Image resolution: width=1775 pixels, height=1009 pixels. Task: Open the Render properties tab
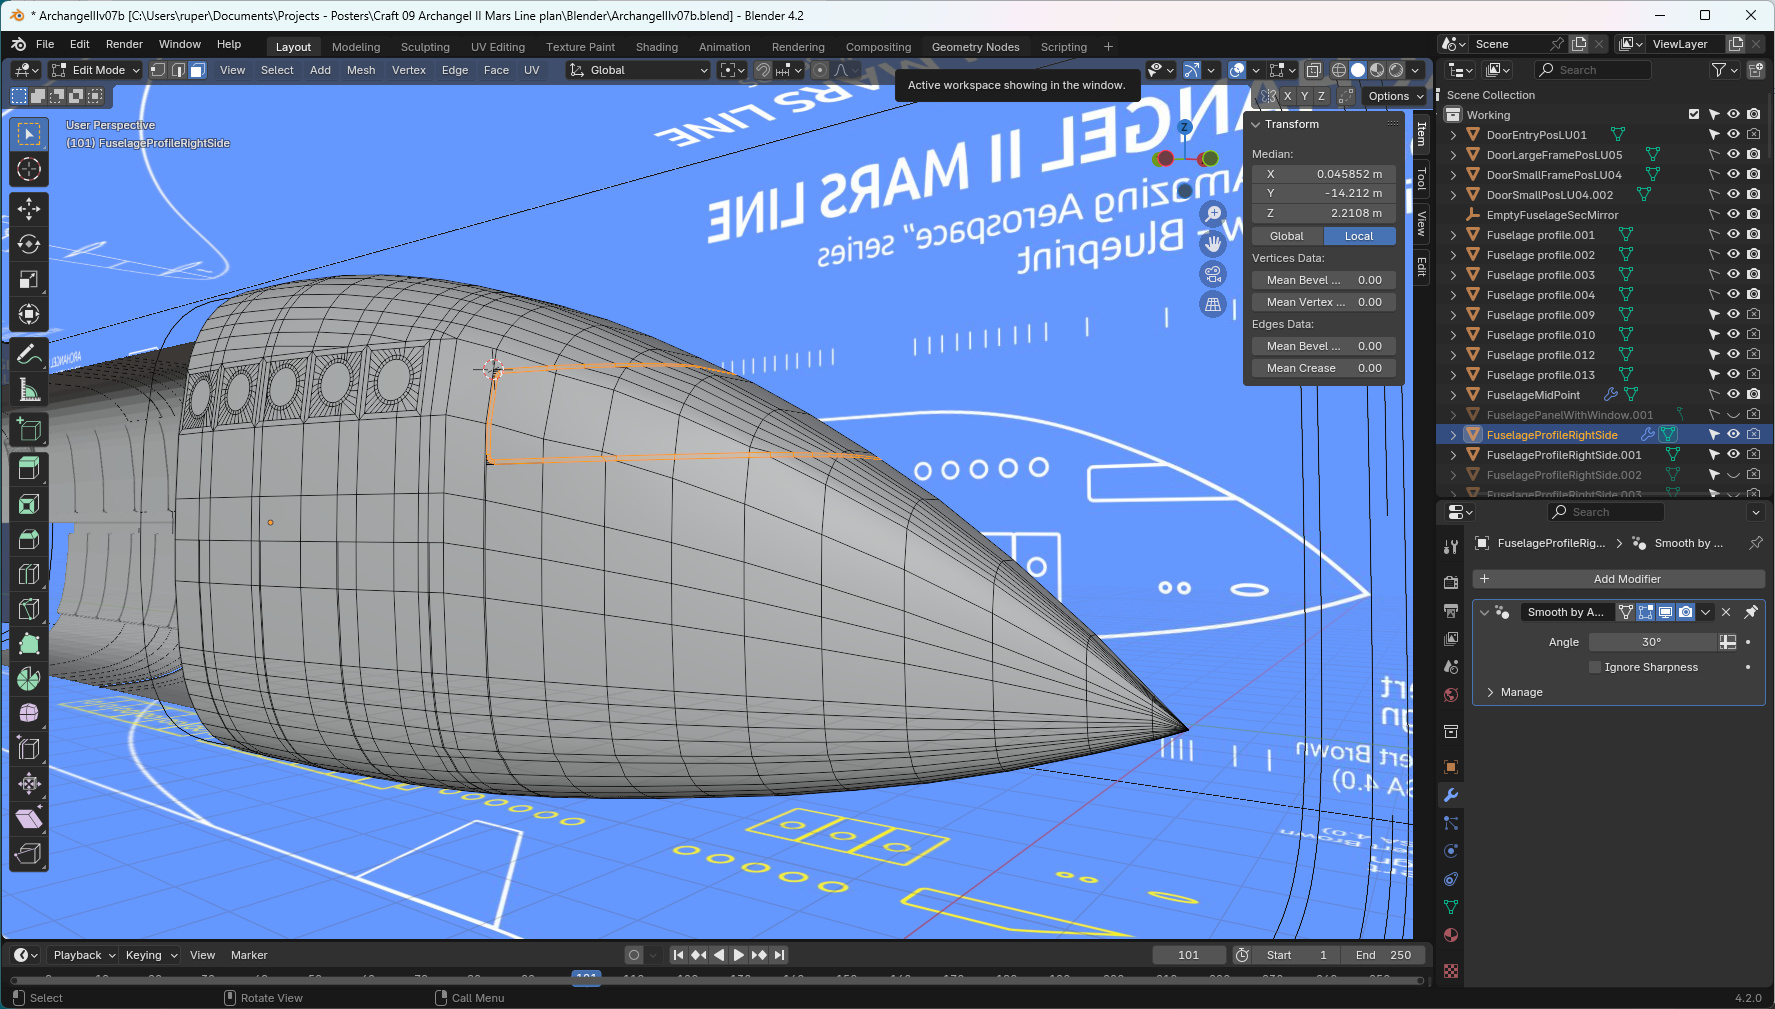[1451, 582]
